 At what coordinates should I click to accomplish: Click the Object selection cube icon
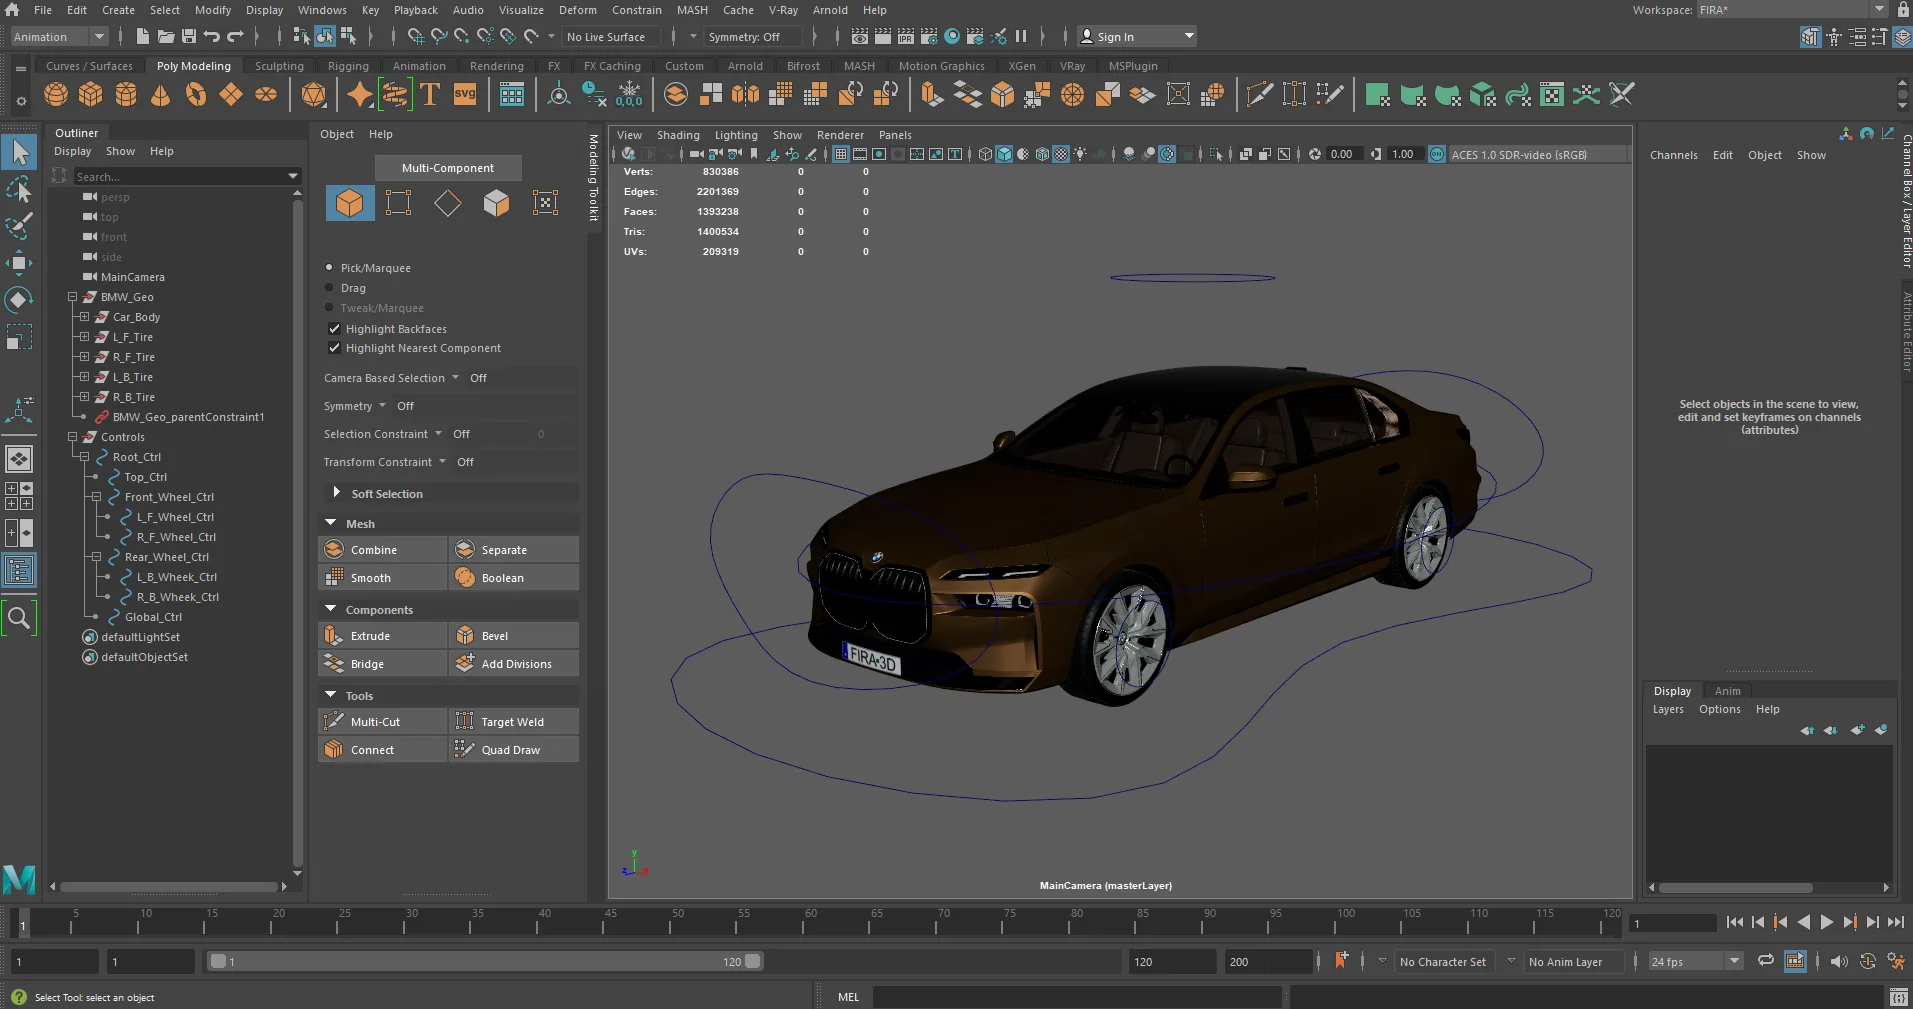click(349, 203)
